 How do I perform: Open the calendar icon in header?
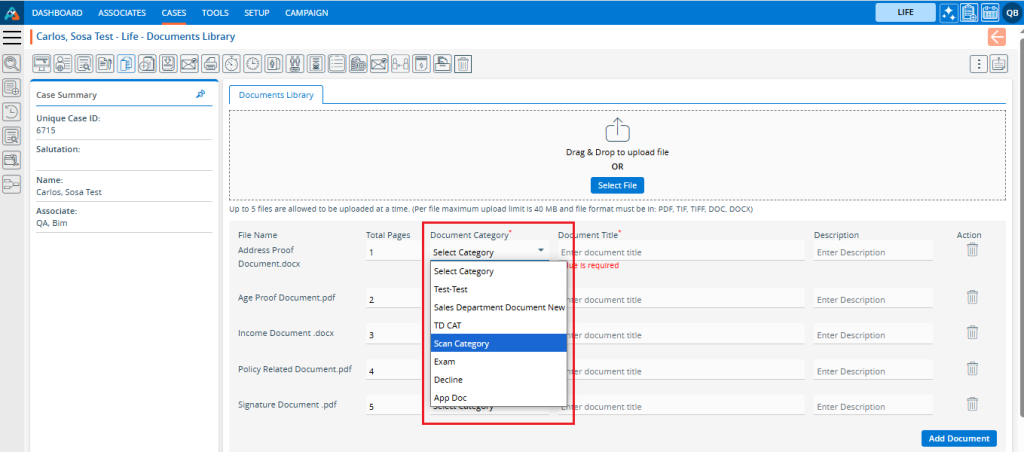(990, 12)
